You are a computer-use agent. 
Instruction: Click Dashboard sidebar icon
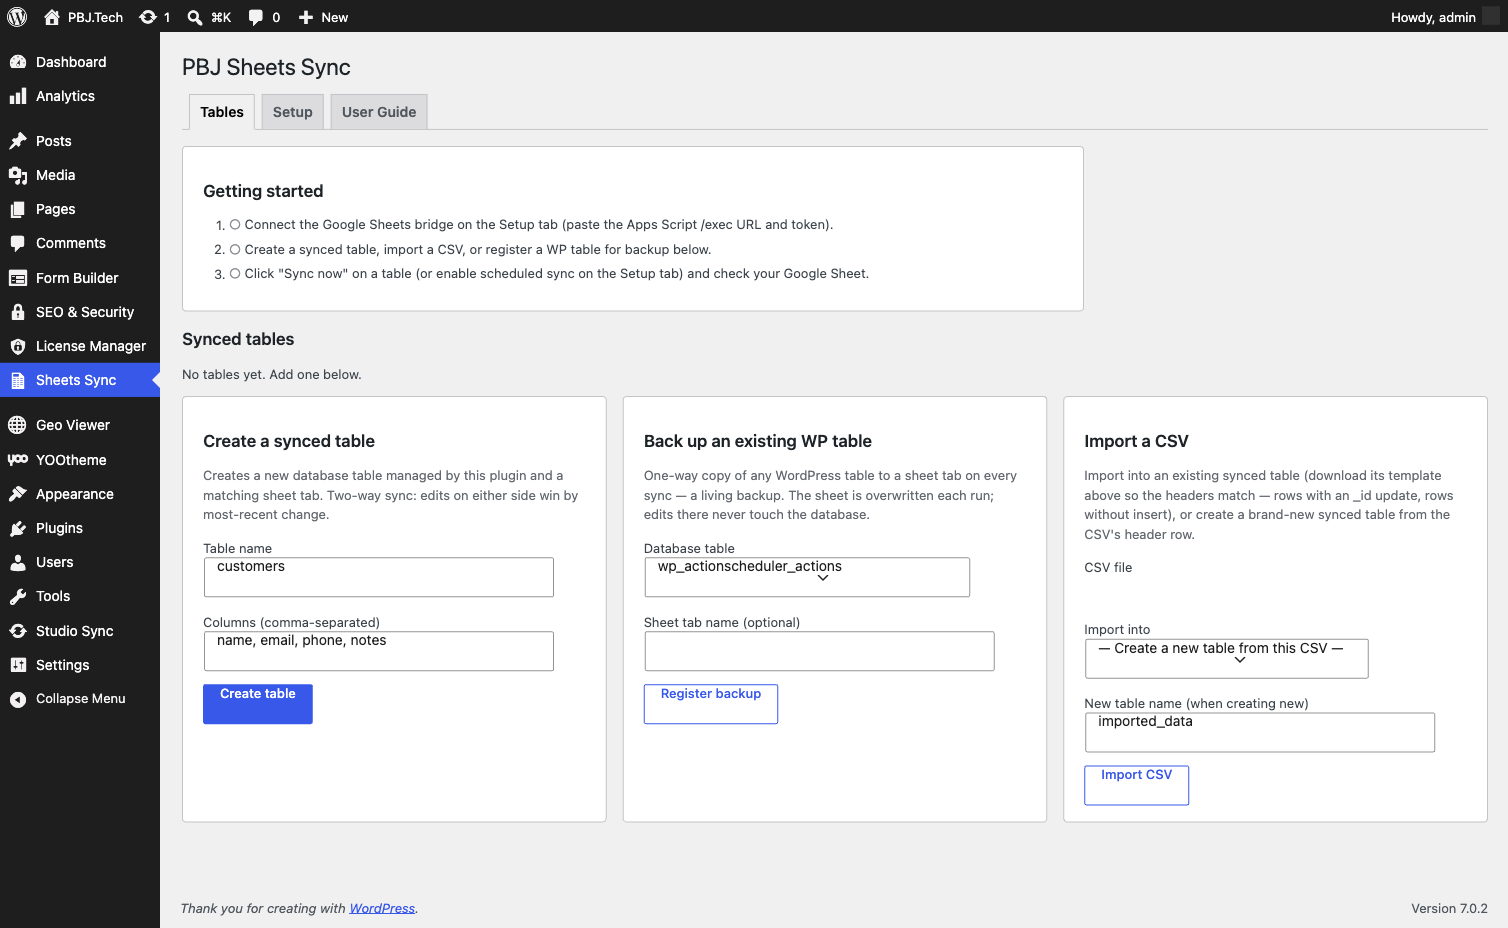tap(18, 62)
